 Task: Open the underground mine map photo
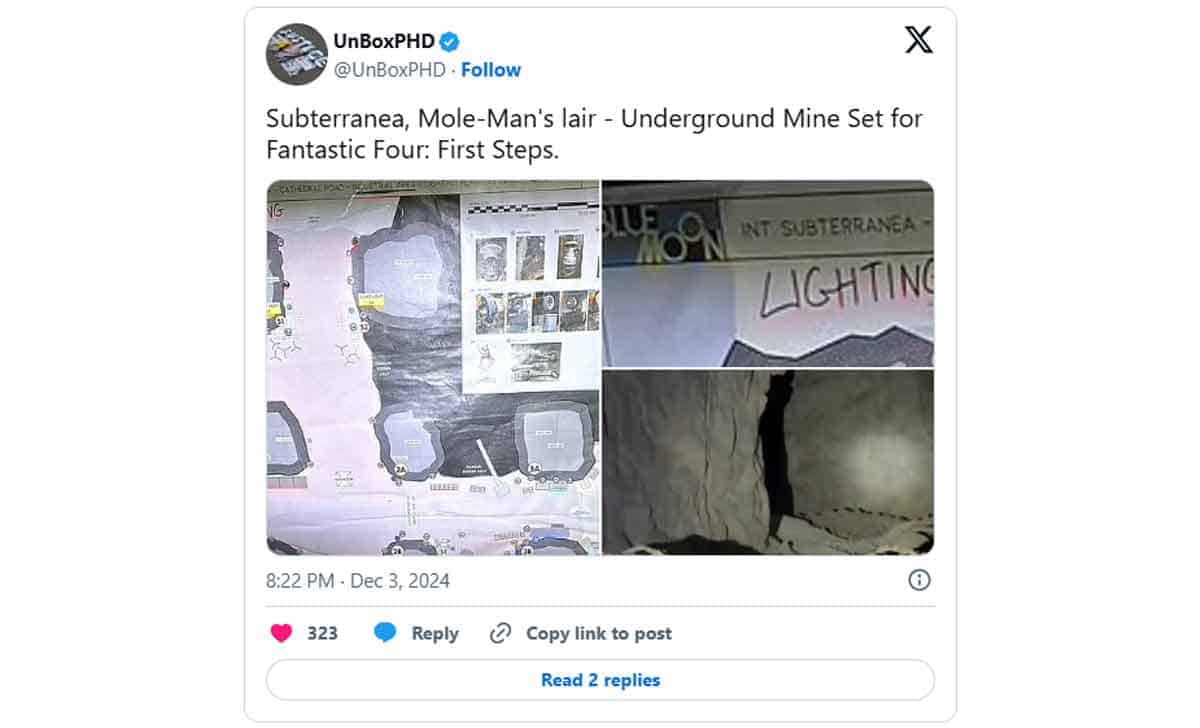[433, 367]
